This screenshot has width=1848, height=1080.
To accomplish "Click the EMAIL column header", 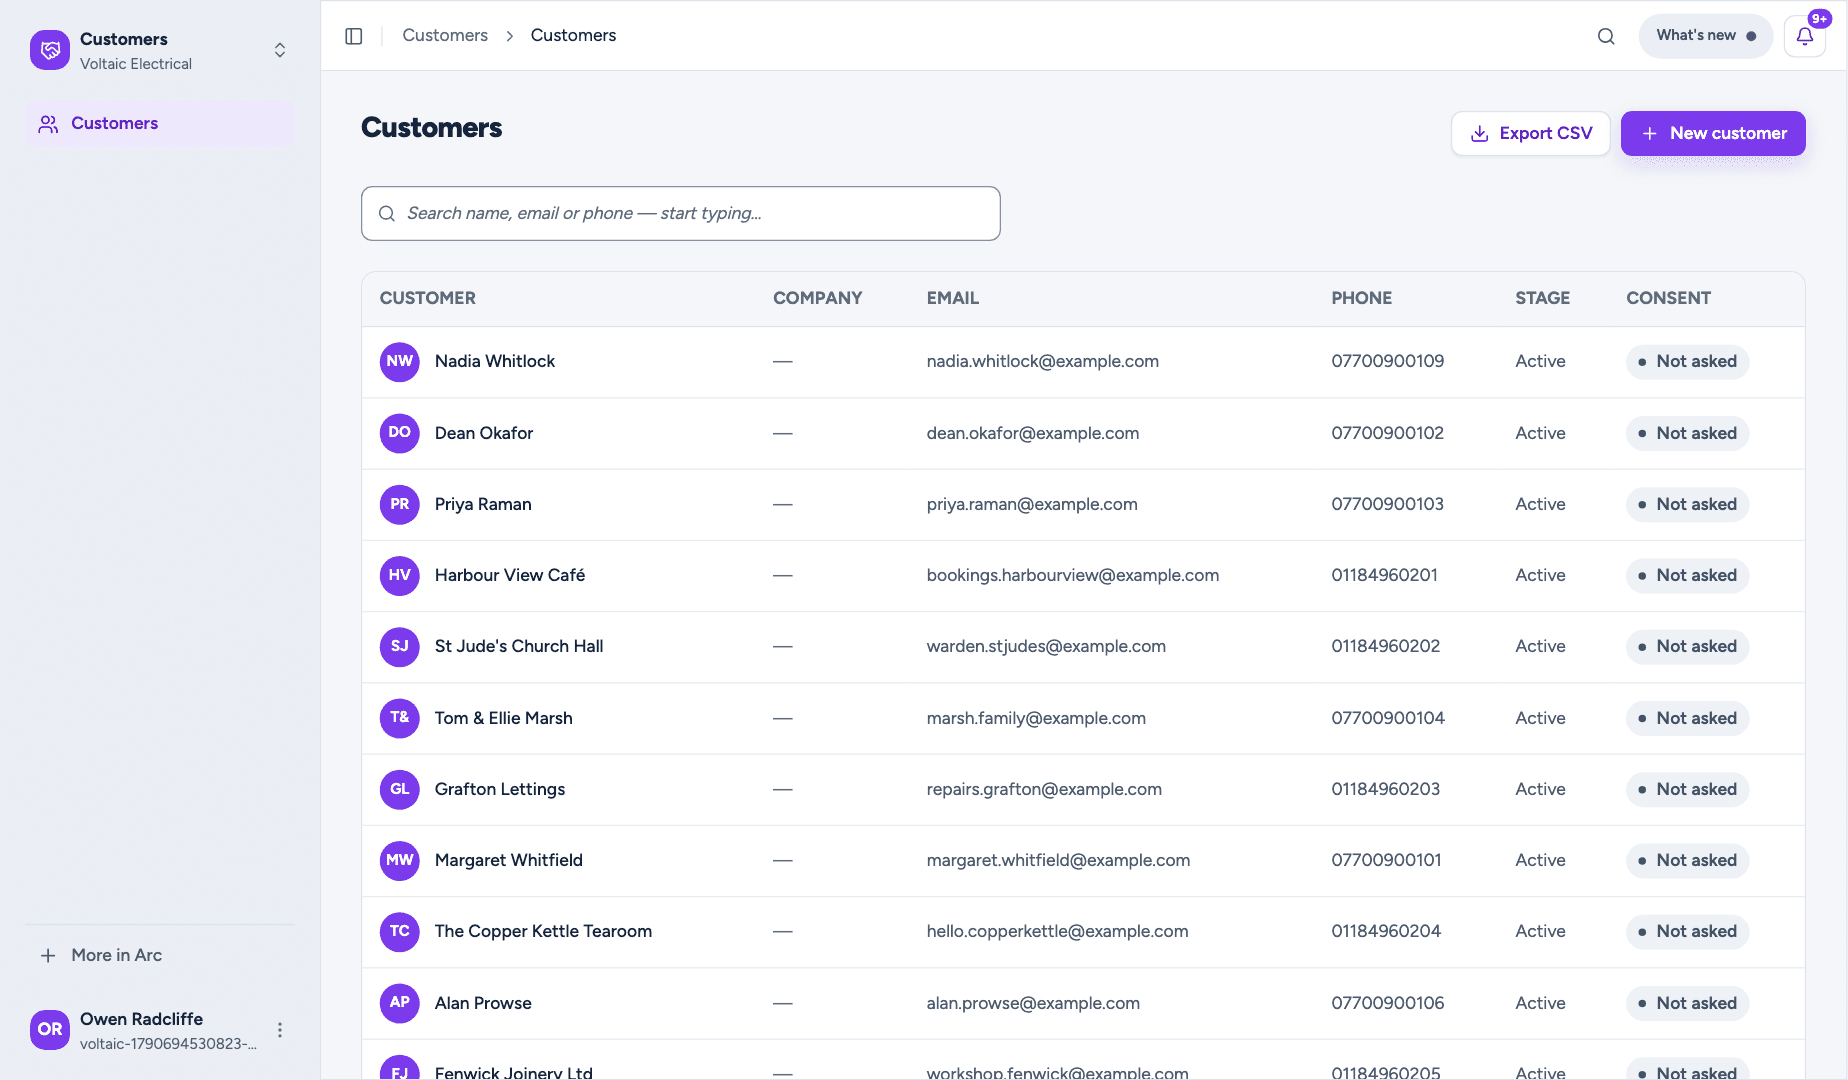I will pyautogui.click(x=953, y=298).
